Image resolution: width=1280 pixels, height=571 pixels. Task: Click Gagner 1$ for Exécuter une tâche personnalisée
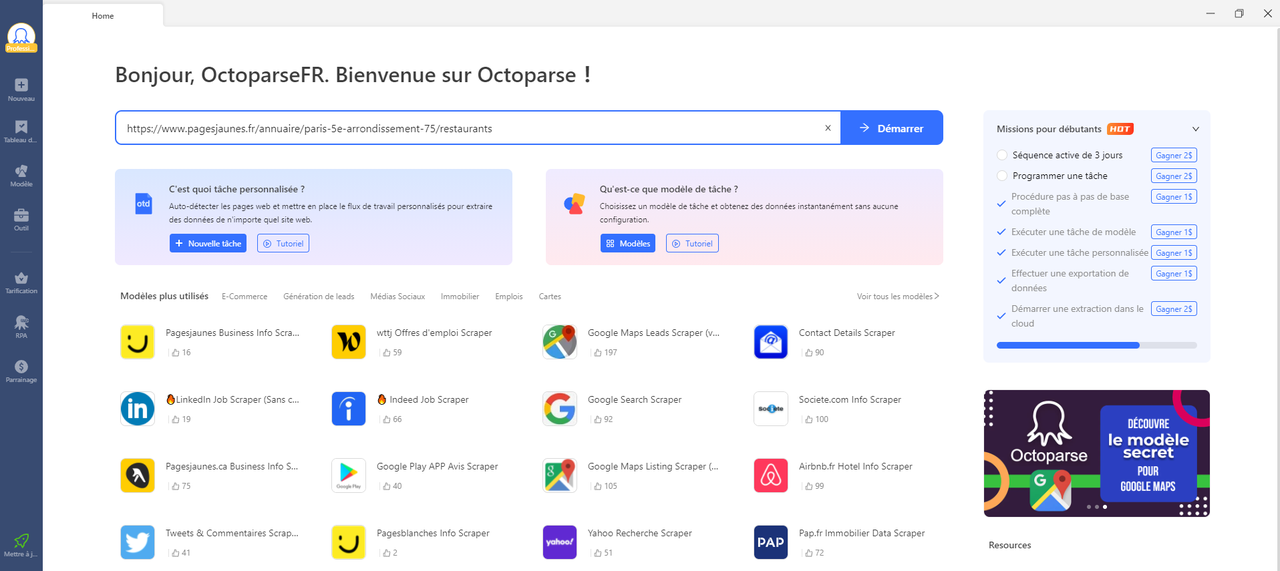(x=1174, y=253)
